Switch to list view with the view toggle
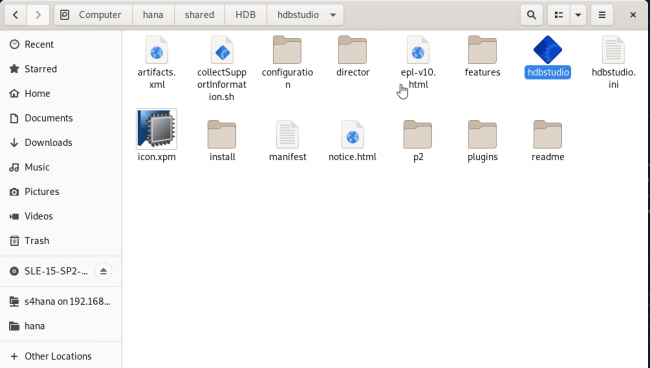The image size is (650, 368). click(559, 15)
